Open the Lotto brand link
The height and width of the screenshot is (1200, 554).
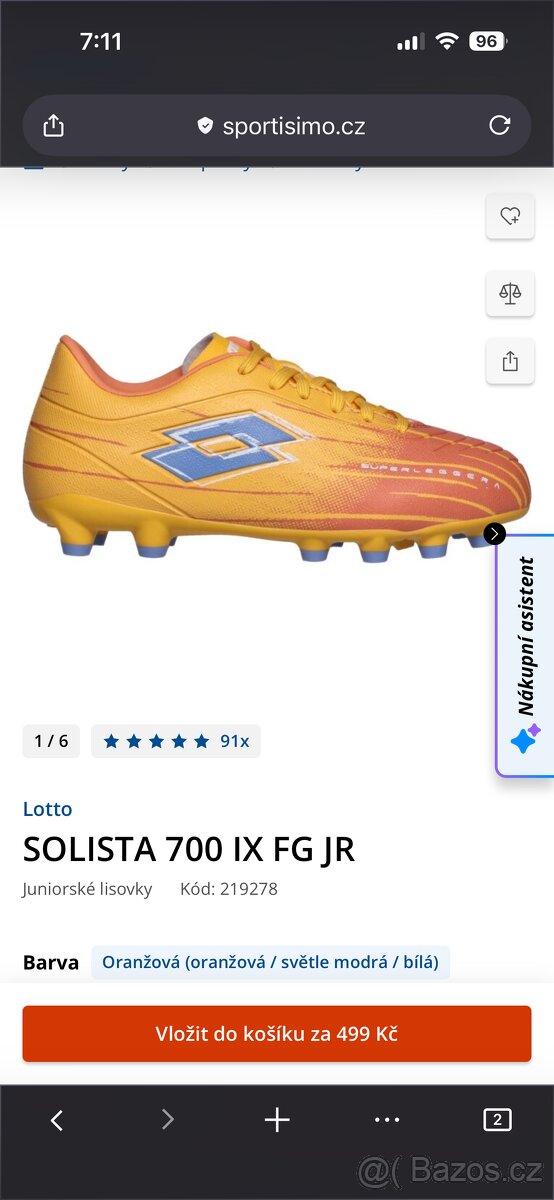pos(48,809)
